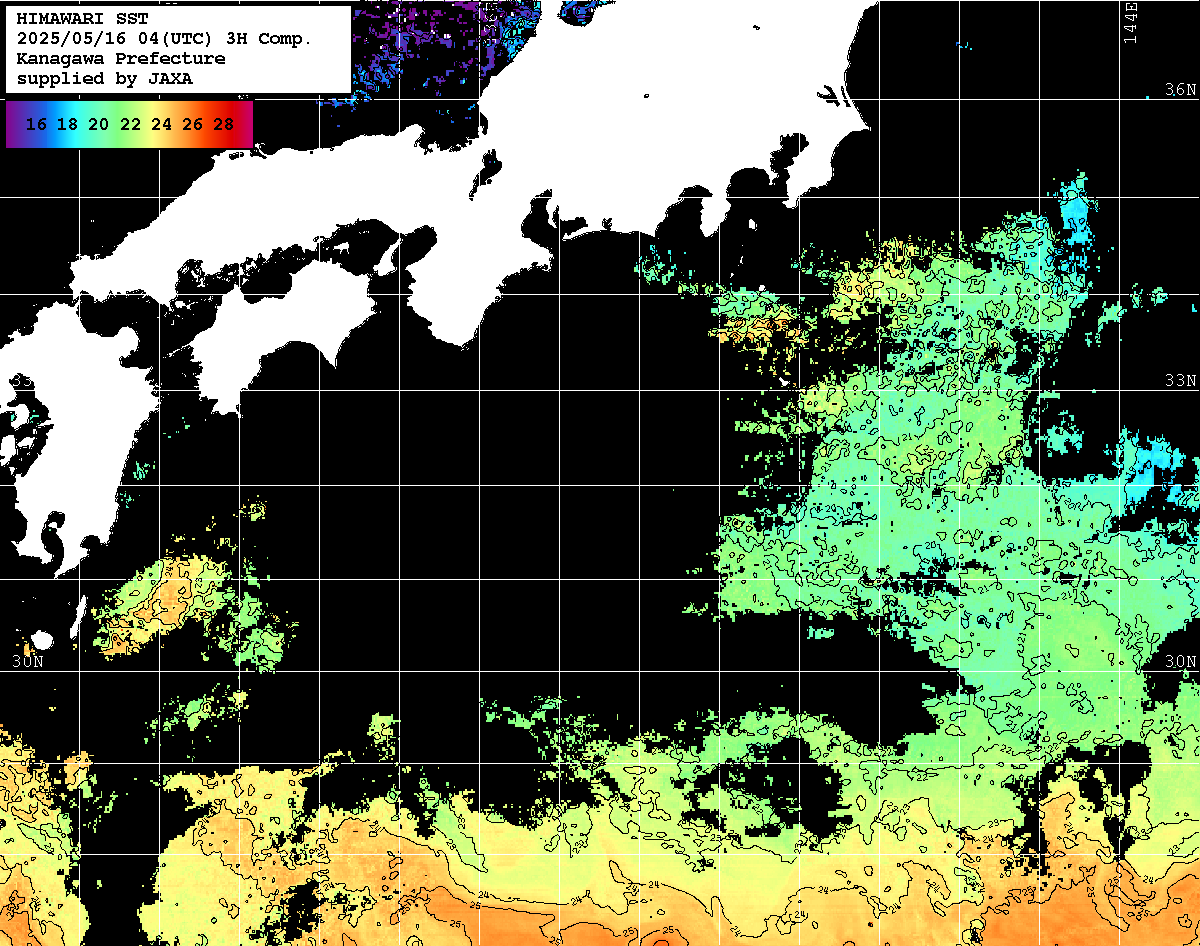Click the "2025/05/16 04(UTC) 3H Comp." date line
Screen dimensions: 1200x946
[164, 39]
